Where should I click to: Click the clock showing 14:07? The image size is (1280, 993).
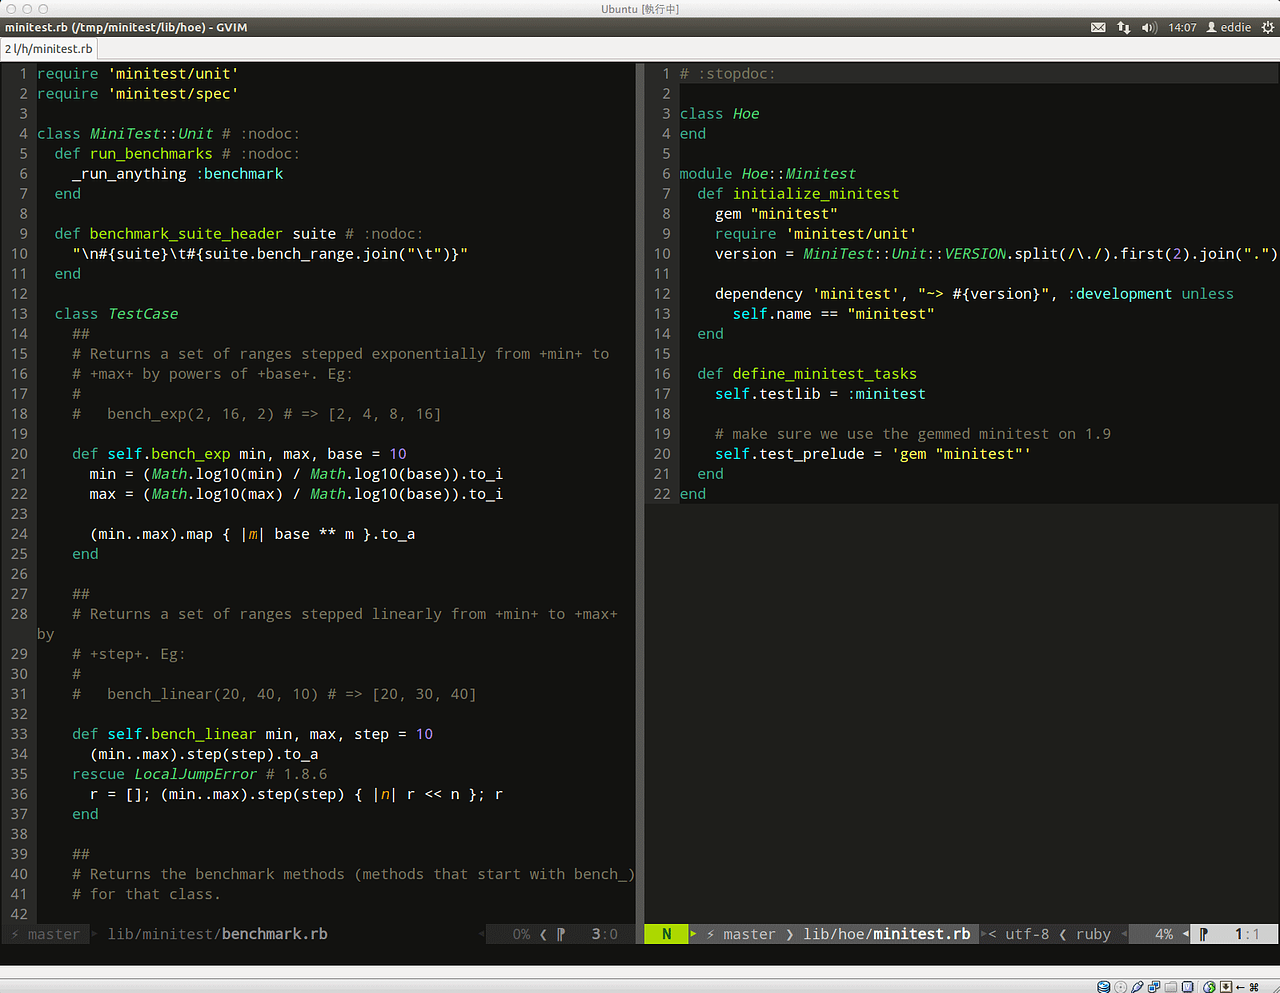coord(1182,27)
